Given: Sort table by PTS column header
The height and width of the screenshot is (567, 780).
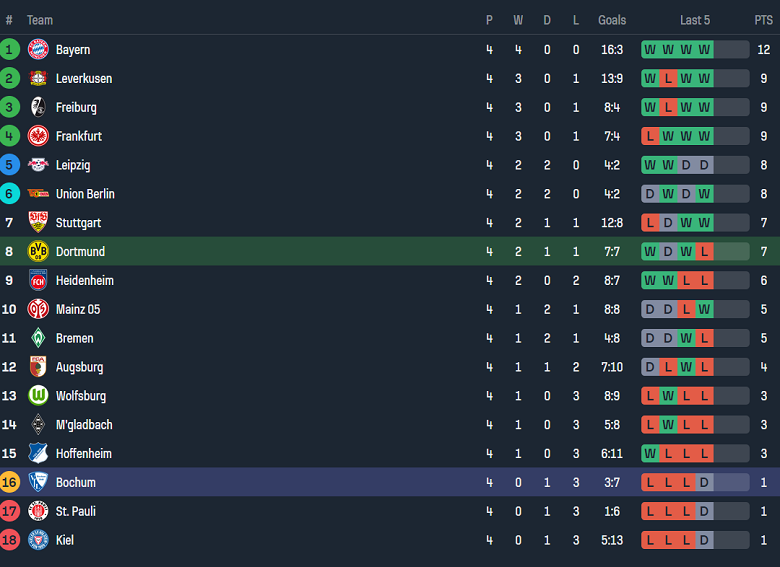Looking at the screenshot, I should pos(763,20).
